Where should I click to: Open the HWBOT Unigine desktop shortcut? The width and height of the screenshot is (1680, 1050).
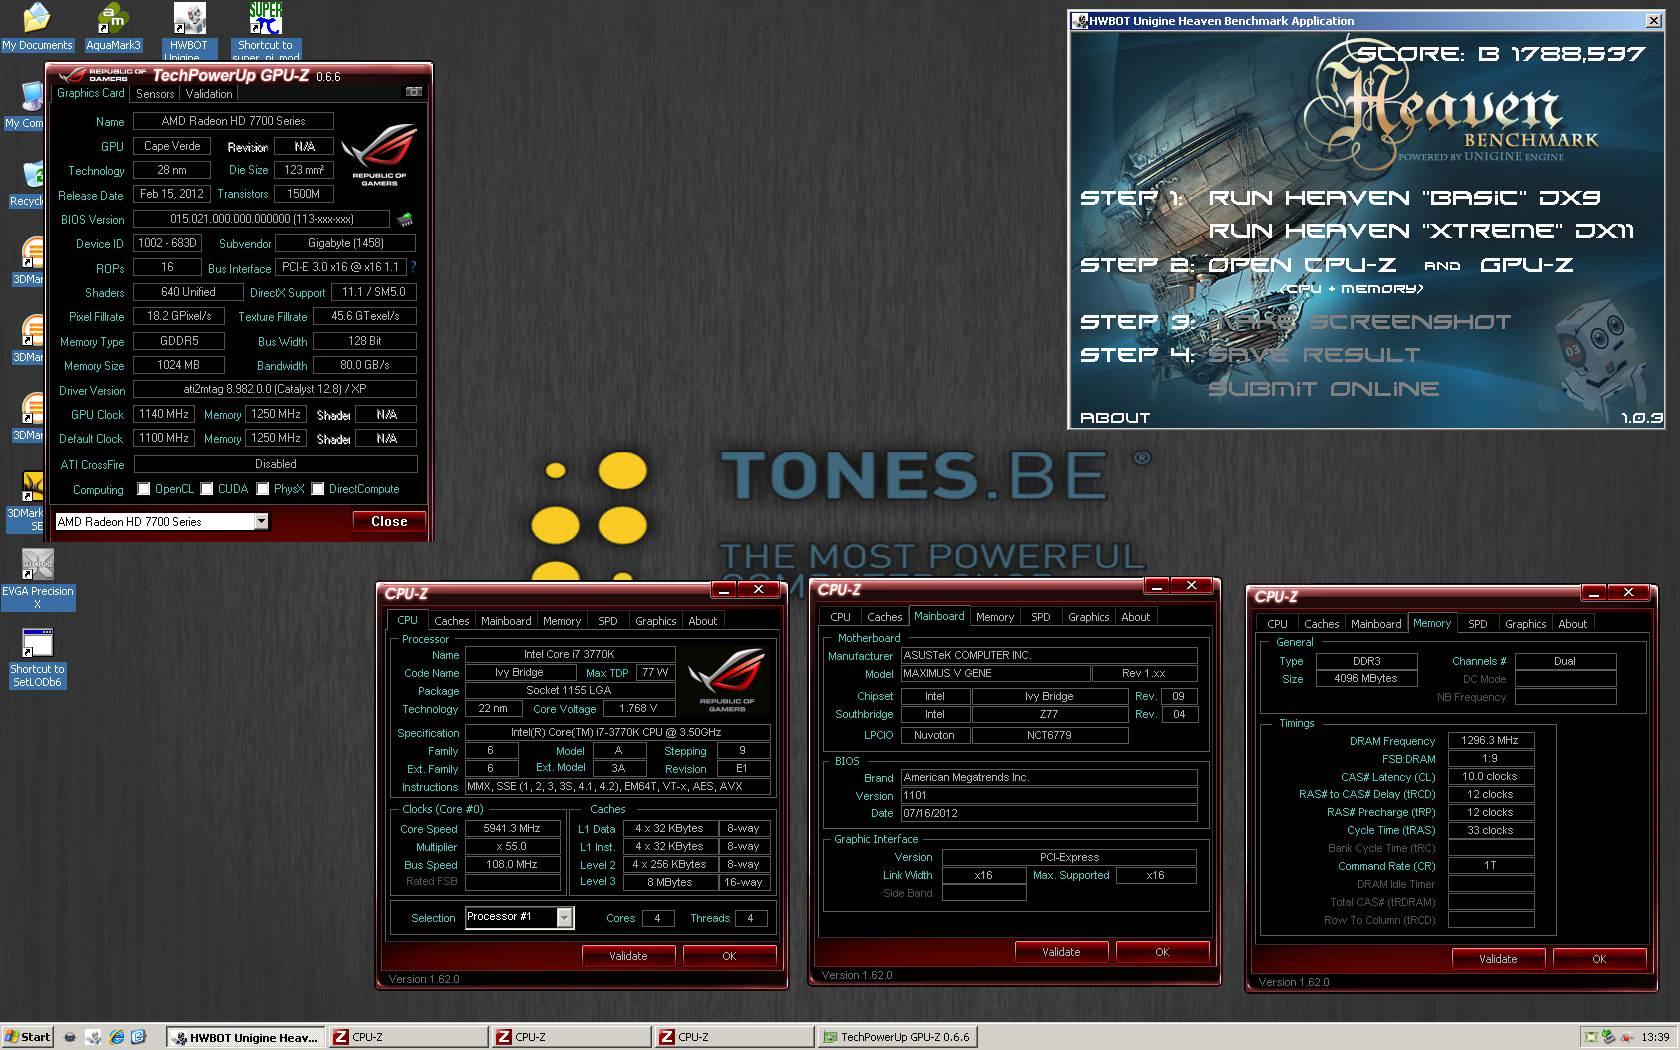pos(189,30)
